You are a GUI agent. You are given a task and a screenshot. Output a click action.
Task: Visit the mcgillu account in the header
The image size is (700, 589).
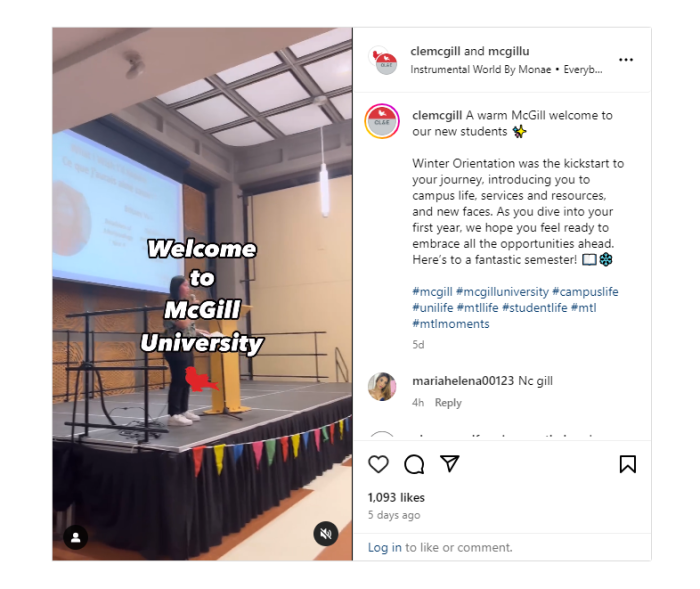click(508, 51)
